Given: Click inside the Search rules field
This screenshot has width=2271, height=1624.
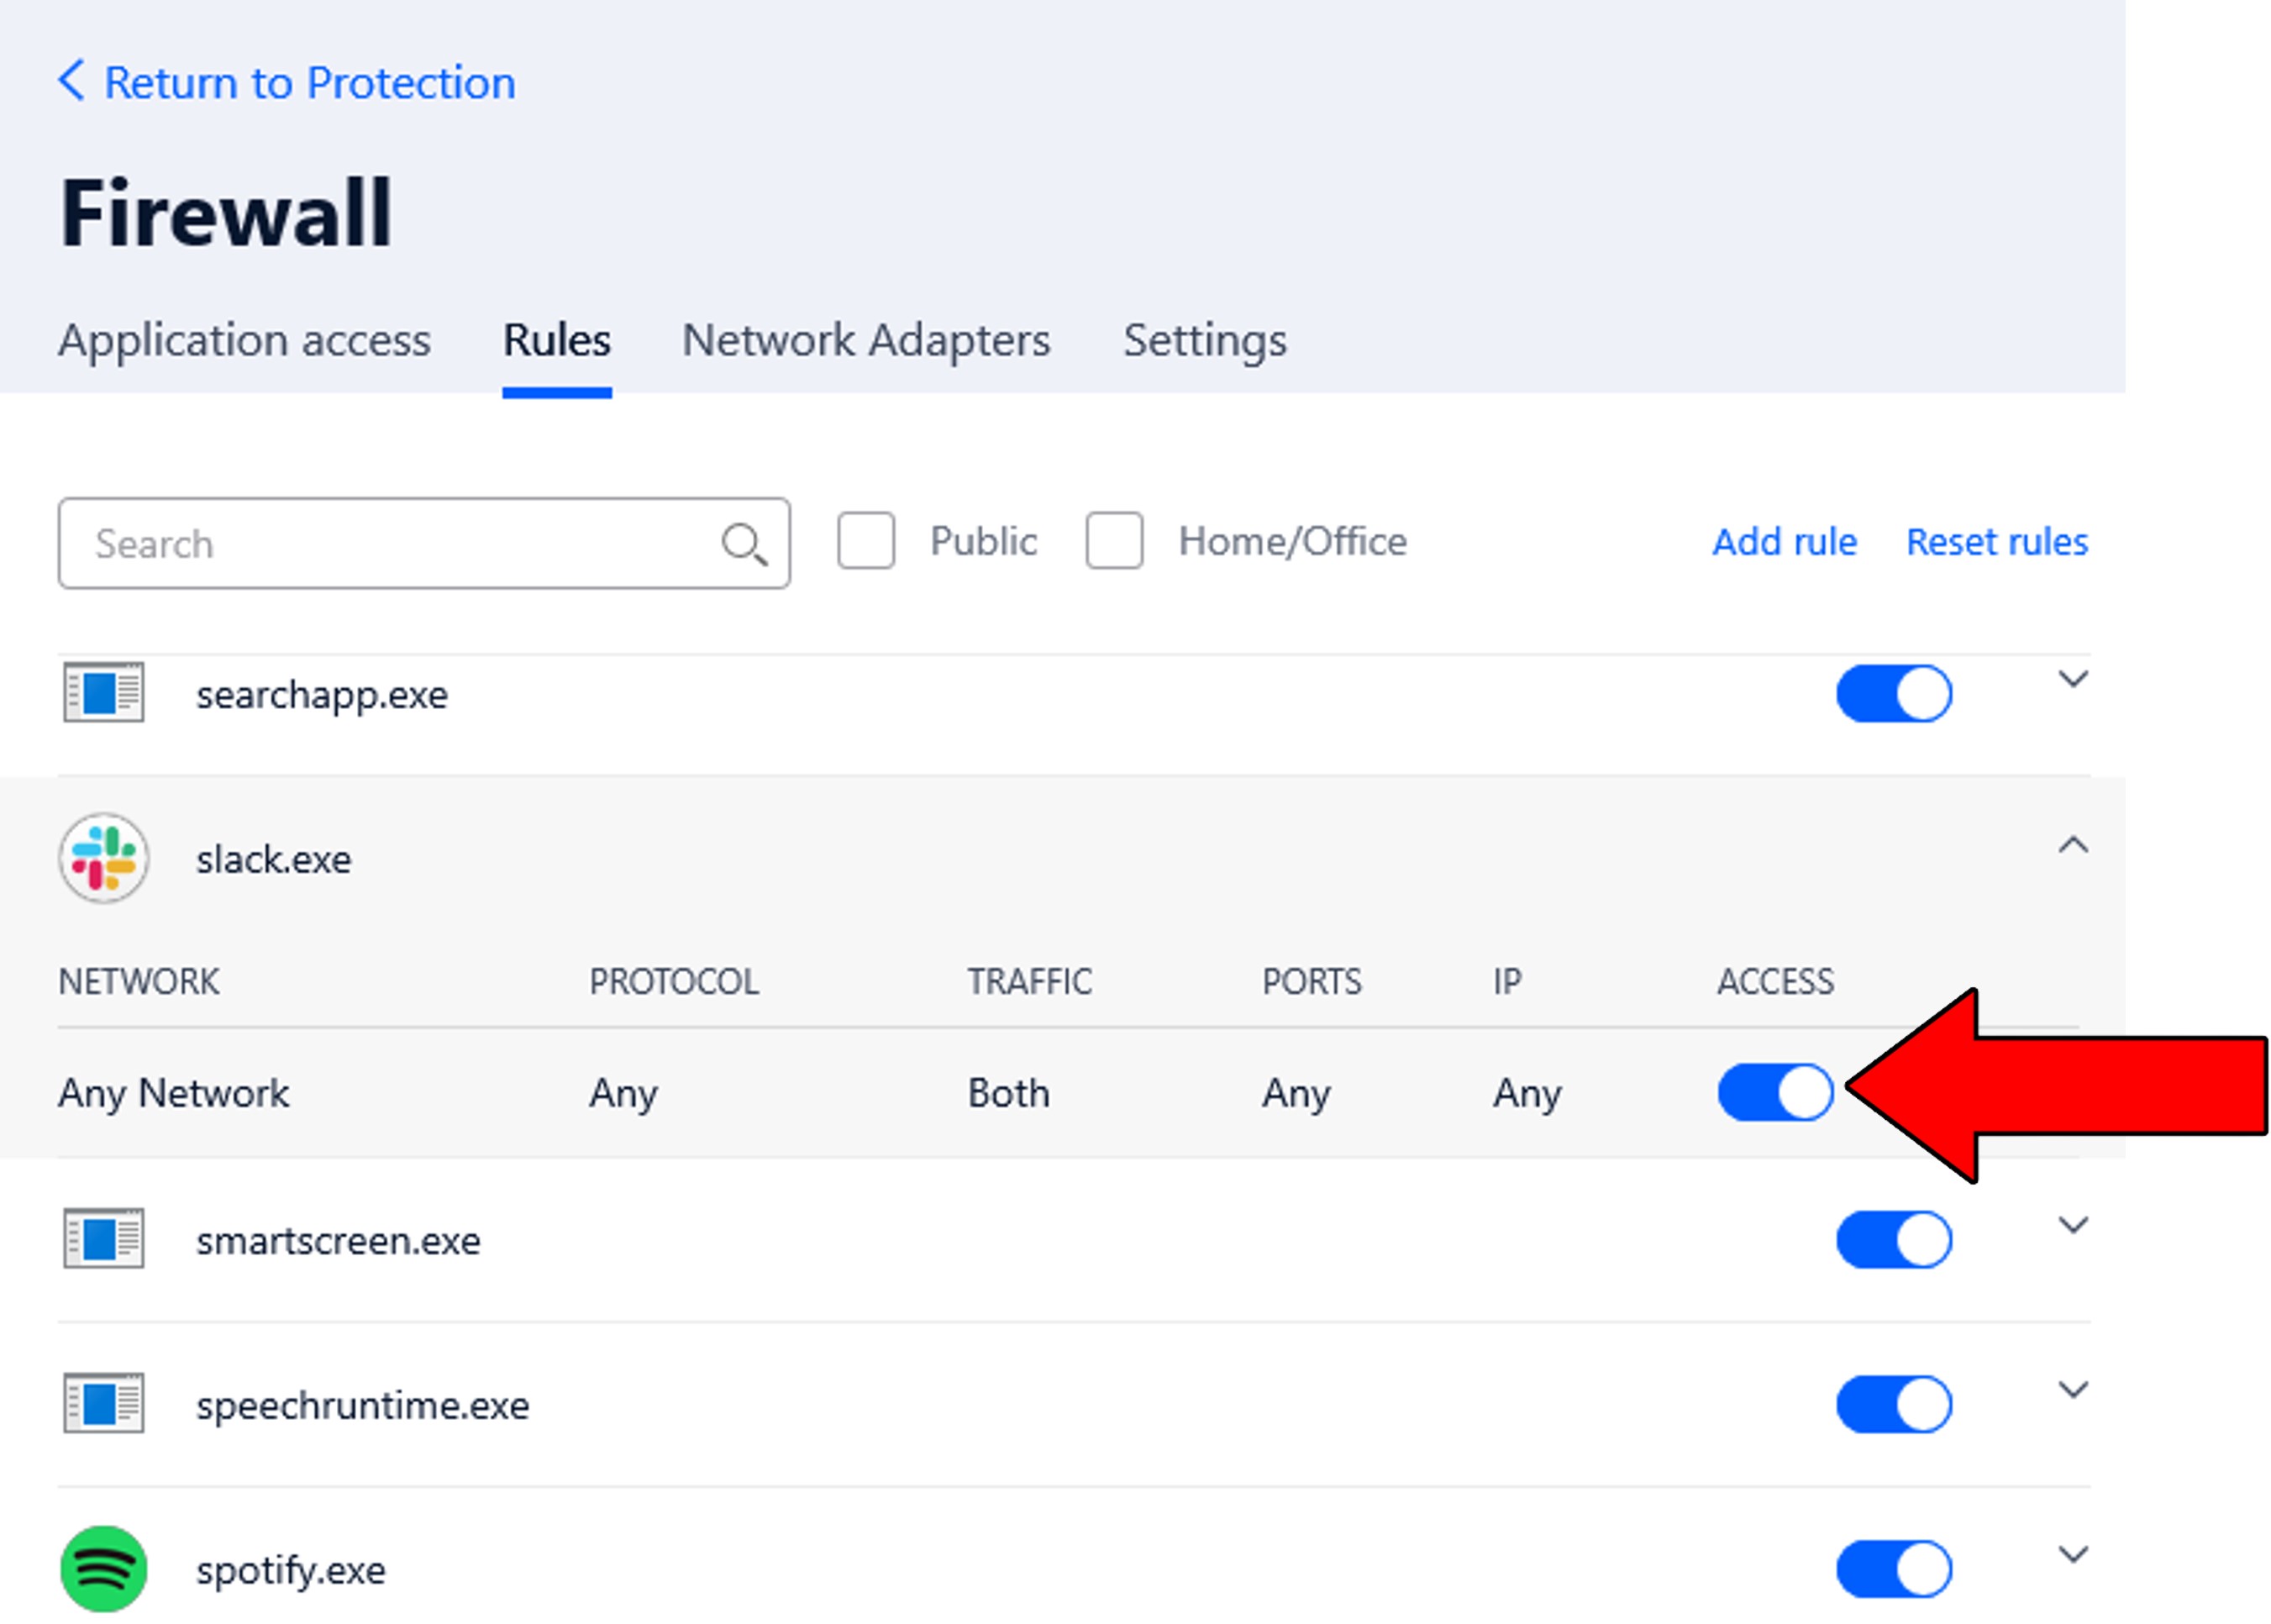Looking at the screenshot, I should [390, 544].
